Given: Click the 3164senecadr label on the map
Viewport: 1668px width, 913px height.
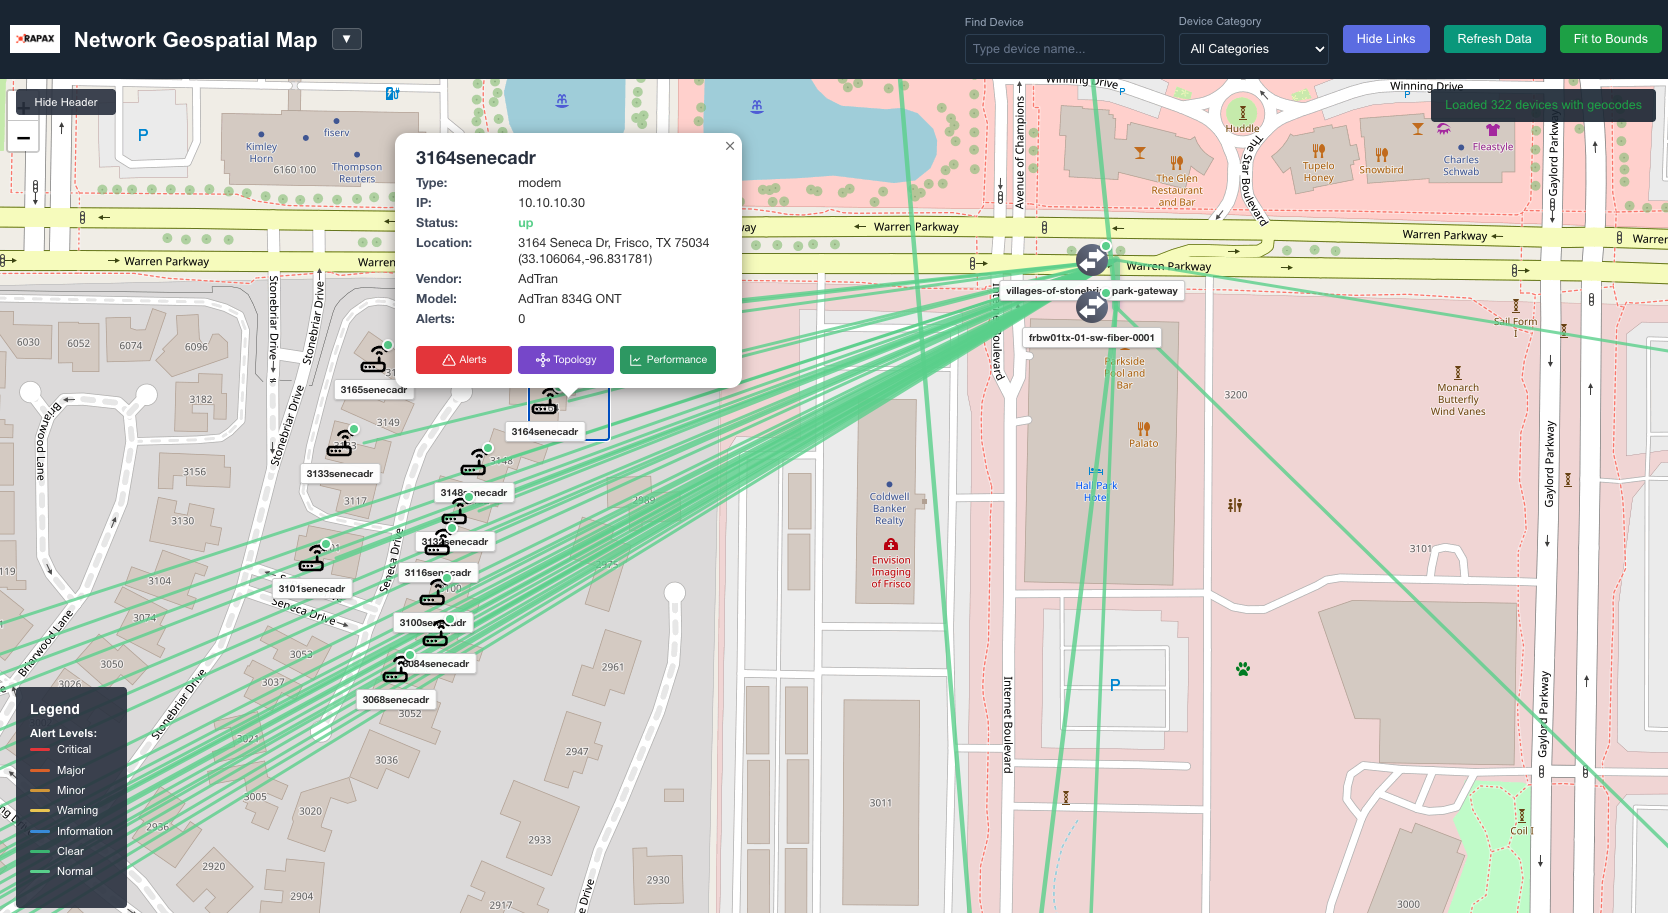Looking at the screenshot, I should click(545, 432).
